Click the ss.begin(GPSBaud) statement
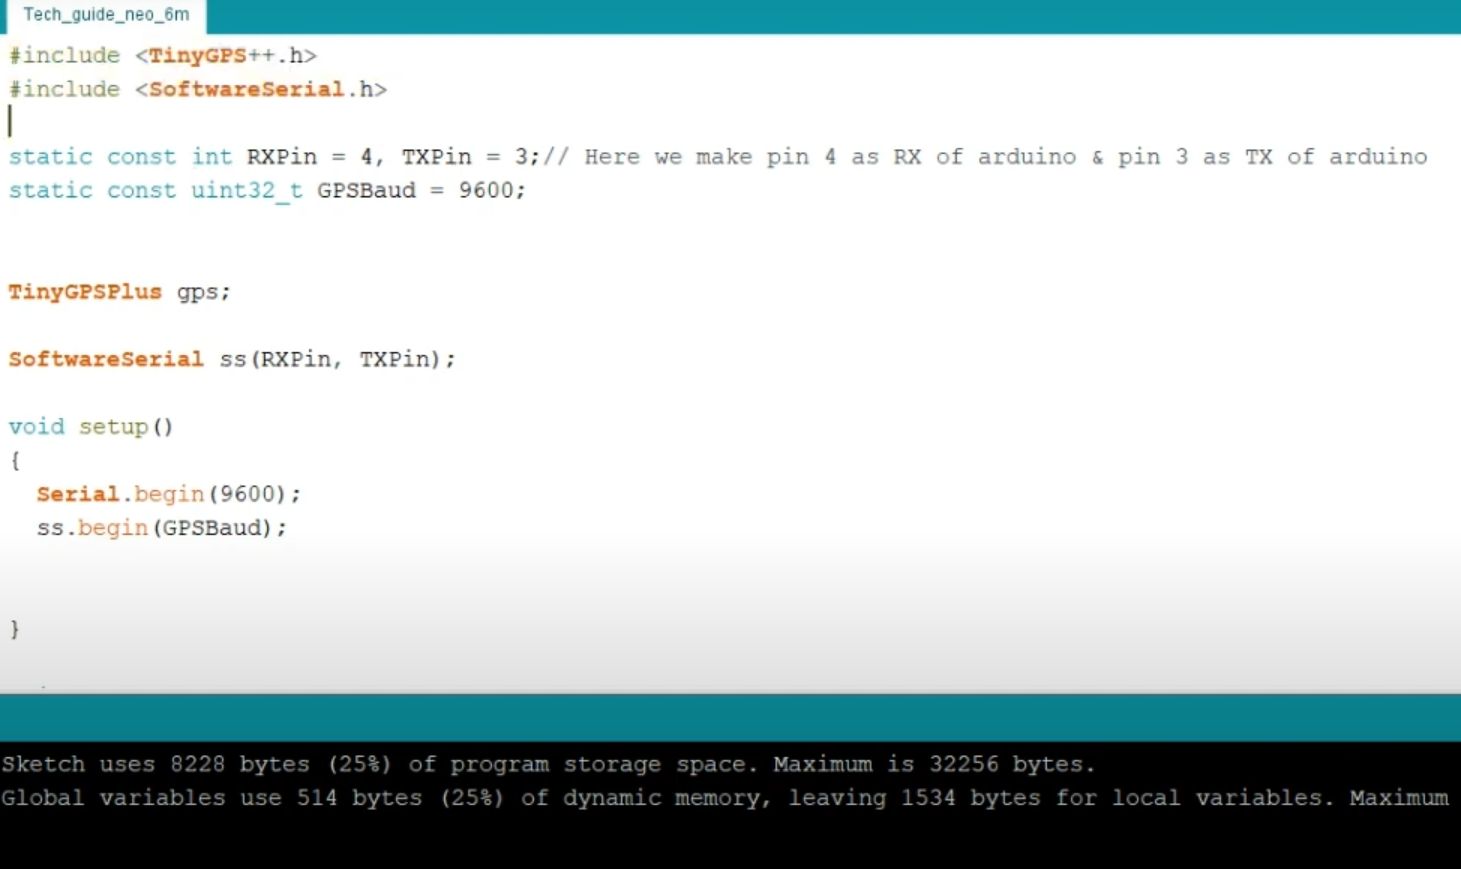Image resolution: width=1461 pixels, height=869 pixels. coord(160,528)
